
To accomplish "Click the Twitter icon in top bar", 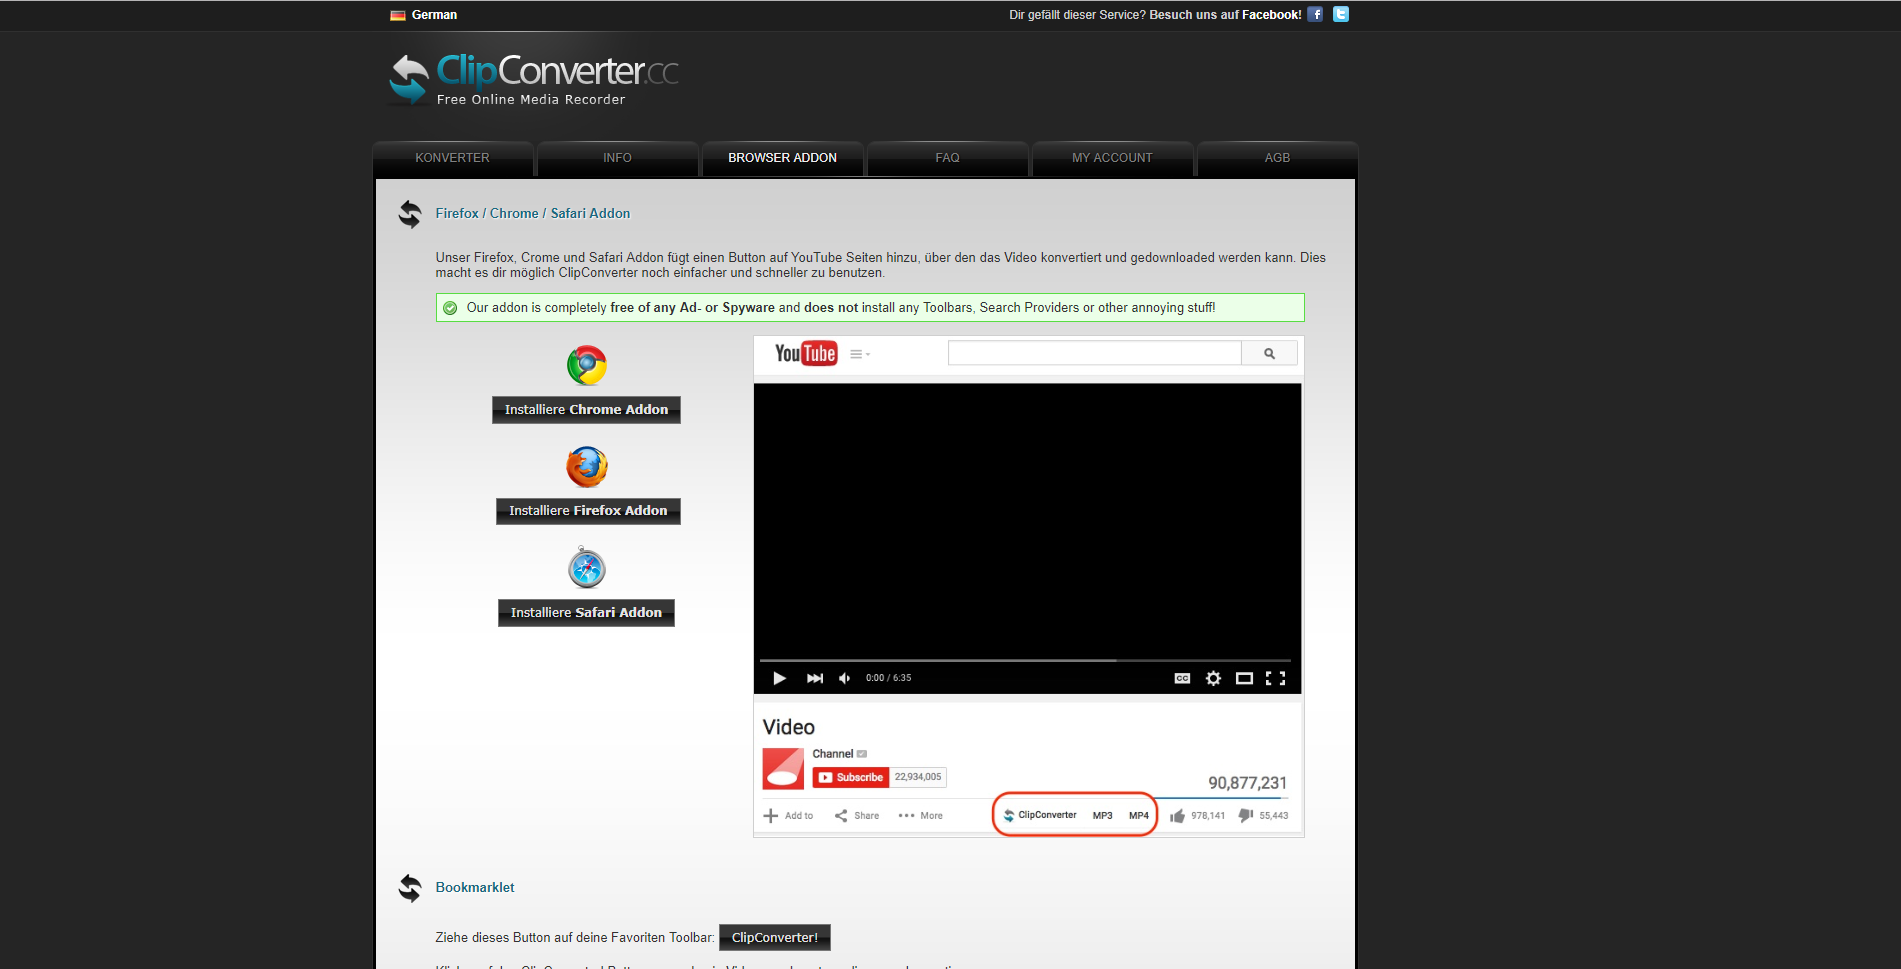I will coord(1341,14).
